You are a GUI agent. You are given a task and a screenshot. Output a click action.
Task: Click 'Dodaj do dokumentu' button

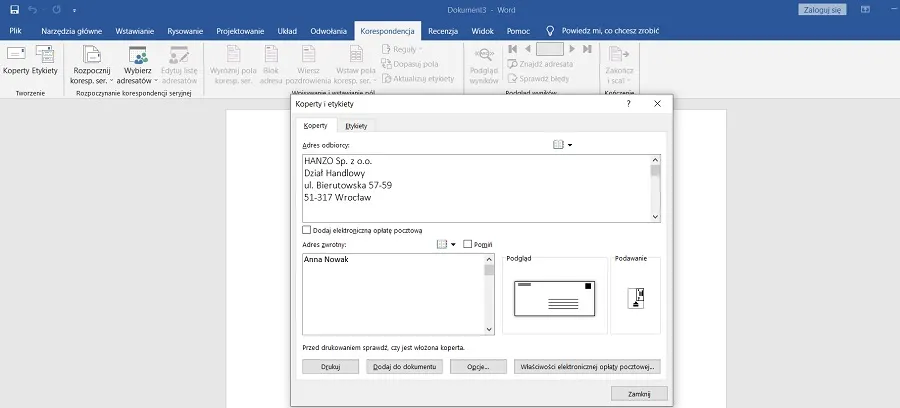404,367
